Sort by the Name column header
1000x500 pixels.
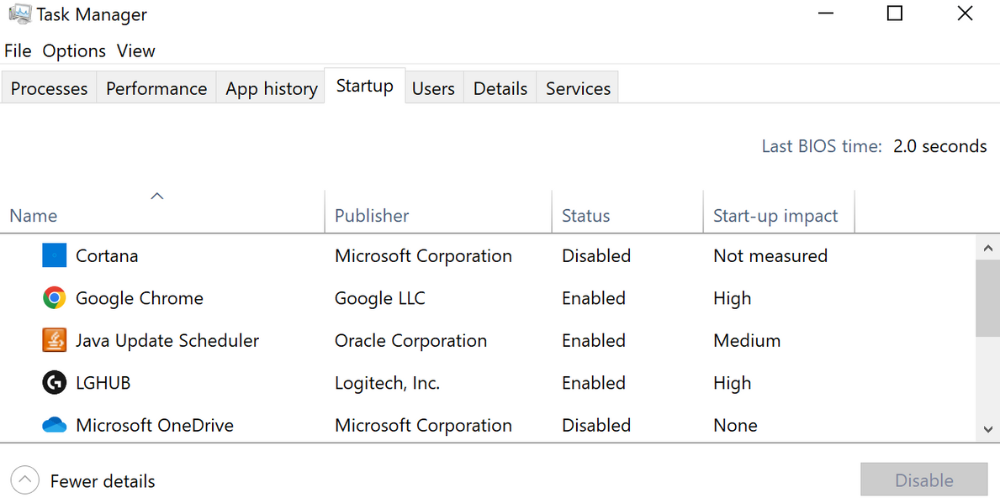(33, 216)
